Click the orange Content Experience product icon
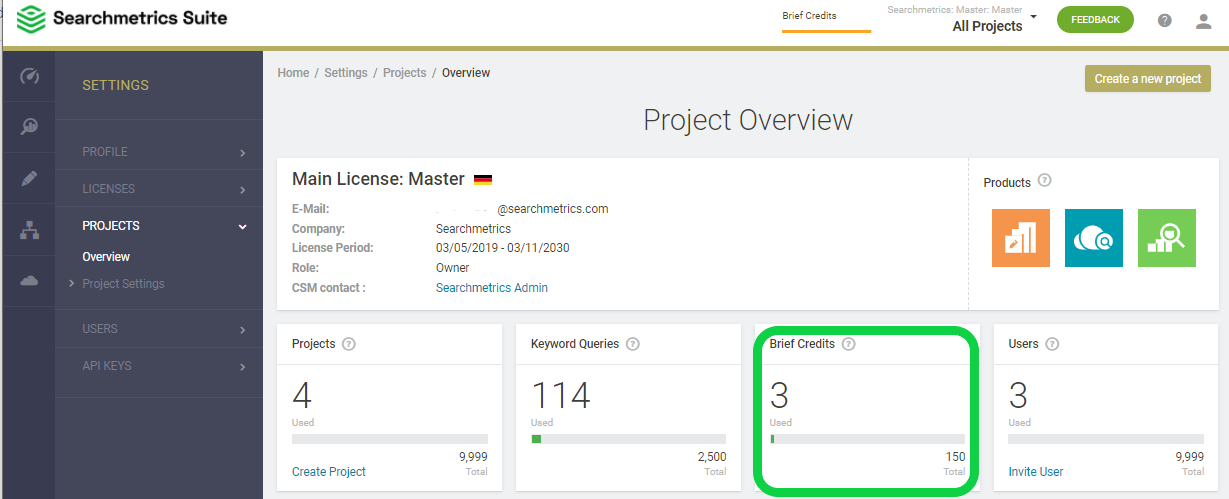The width and height of the screenshot is (1229, 499). click(x=1021, y=238)
